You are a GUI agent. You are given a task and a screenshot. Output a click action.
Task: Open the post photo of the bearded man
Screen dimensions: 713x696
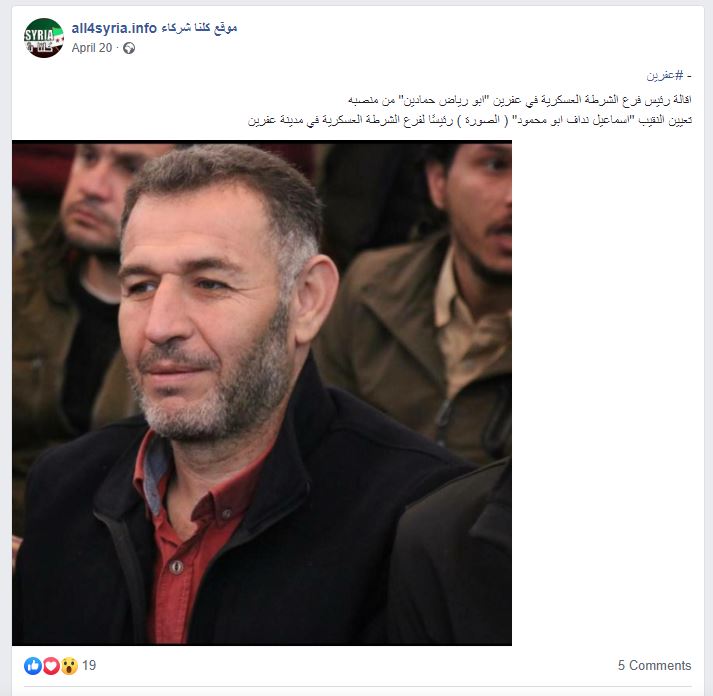(x=262, y=393)
